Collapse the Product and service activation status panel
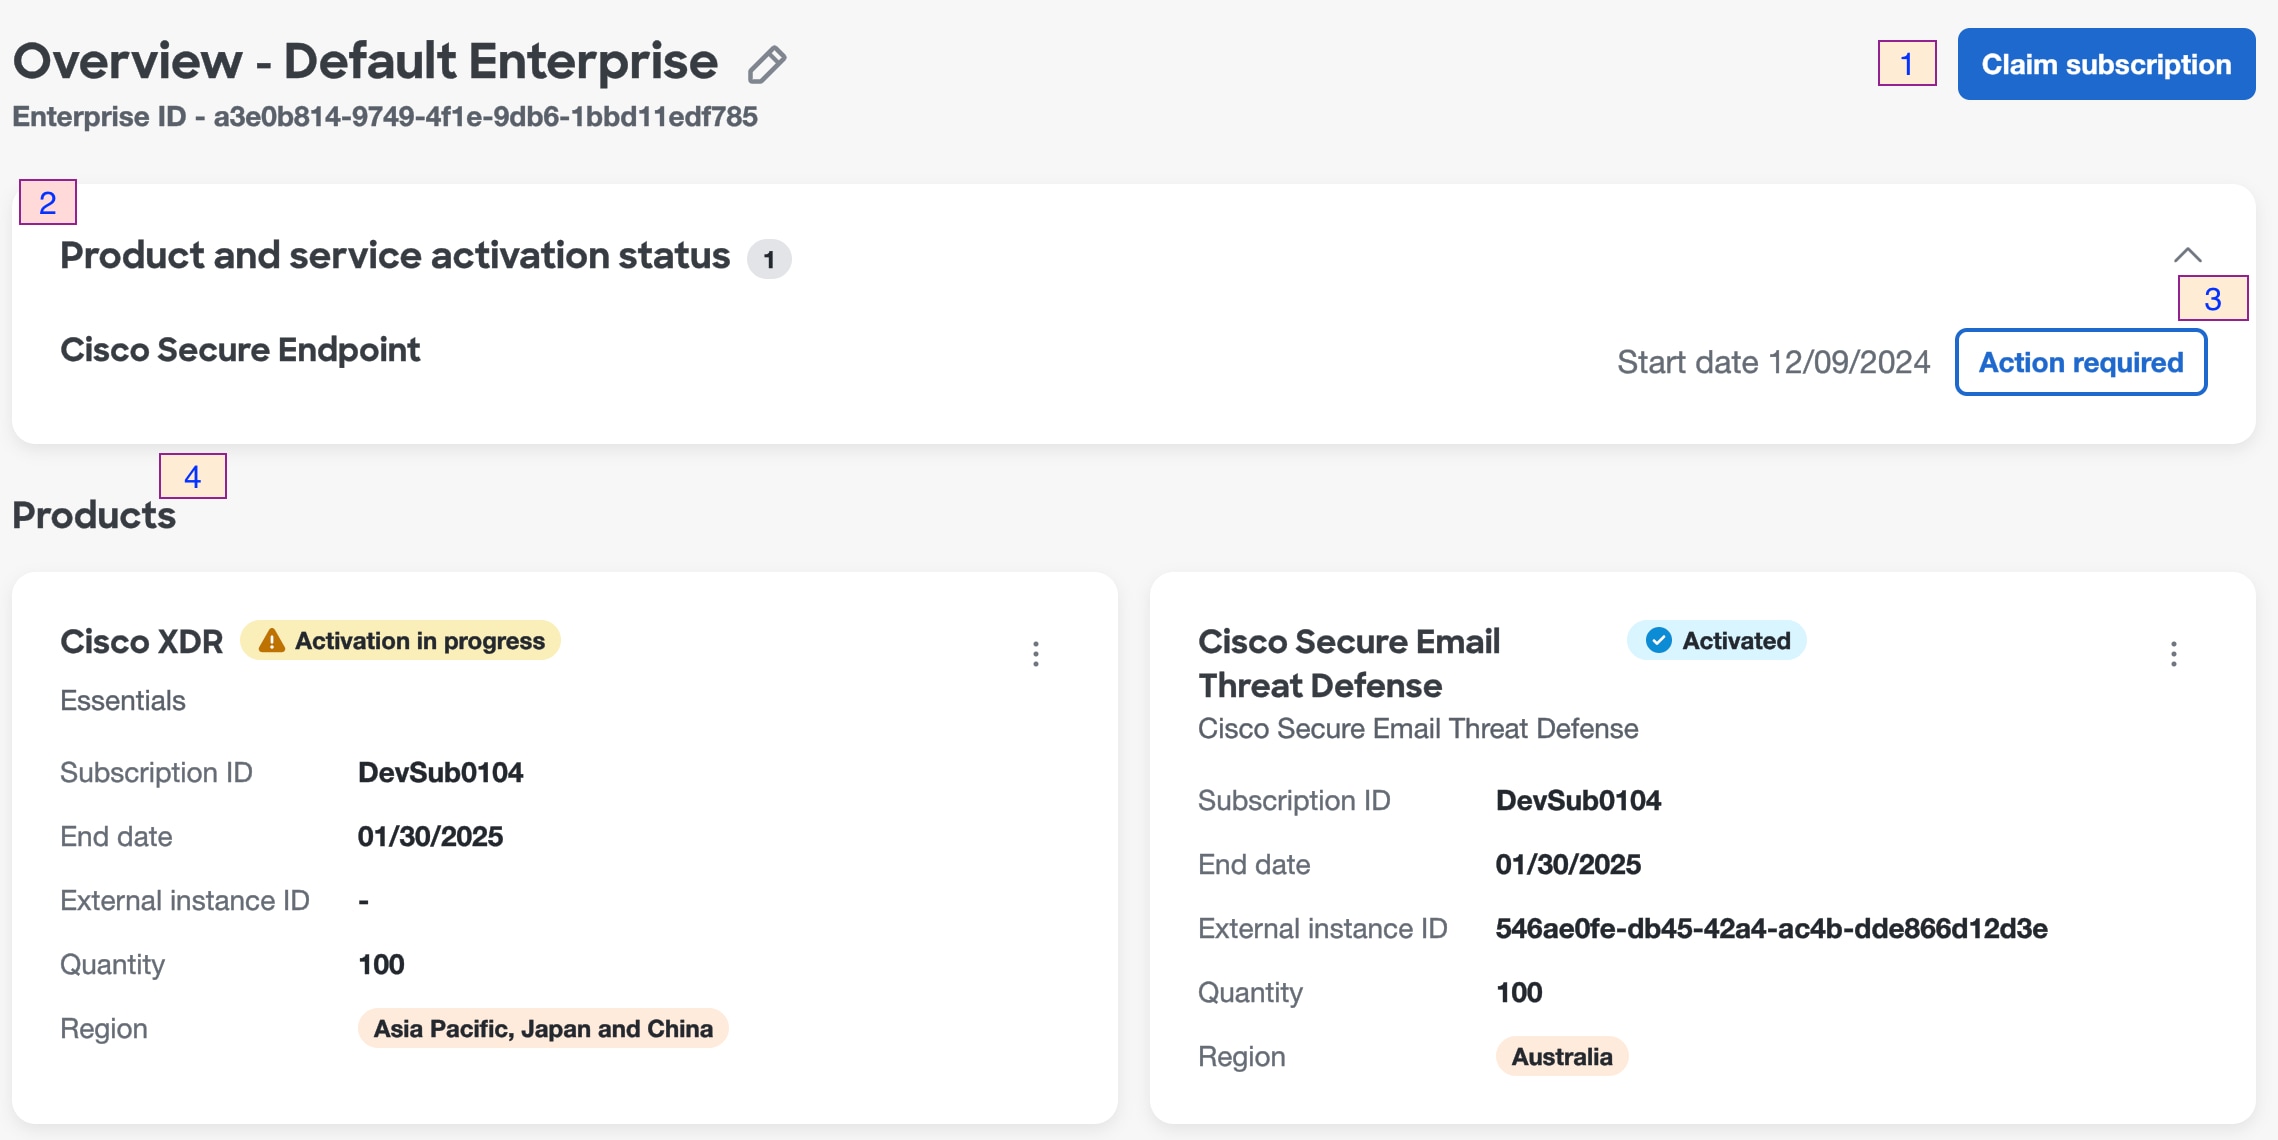The width and height of the screenshot is (2278, 1140). pos(2187,255)
